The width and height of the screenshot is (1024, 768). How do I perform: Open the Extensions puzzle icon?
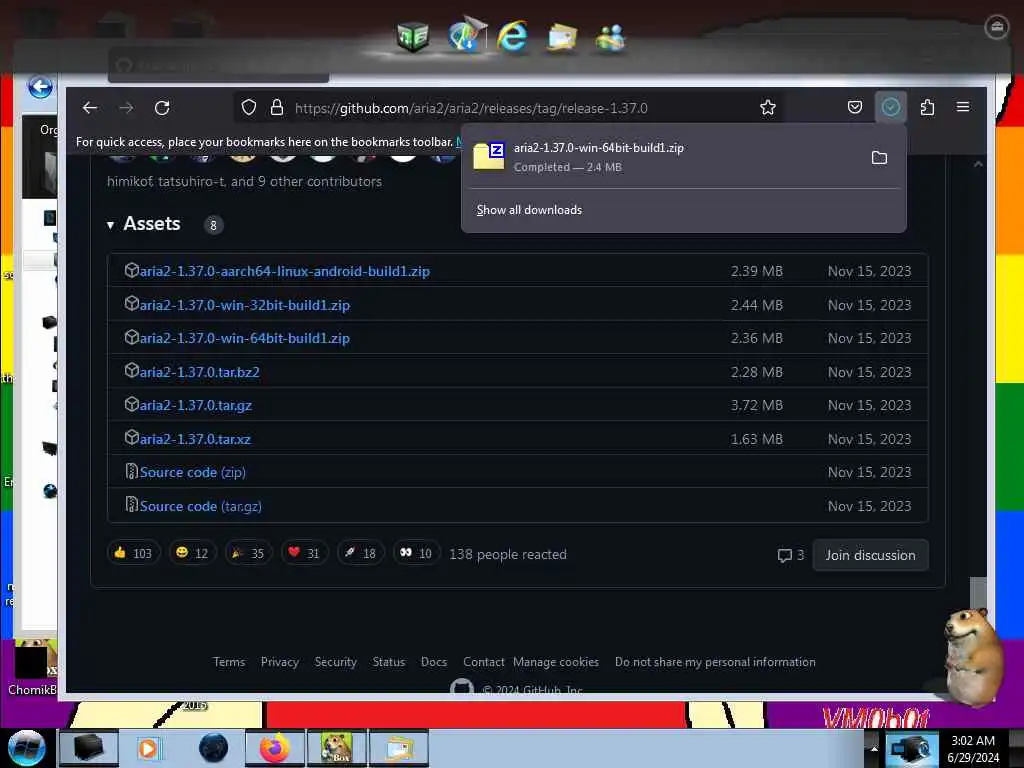pyautogui.click(x=927, y=107)
